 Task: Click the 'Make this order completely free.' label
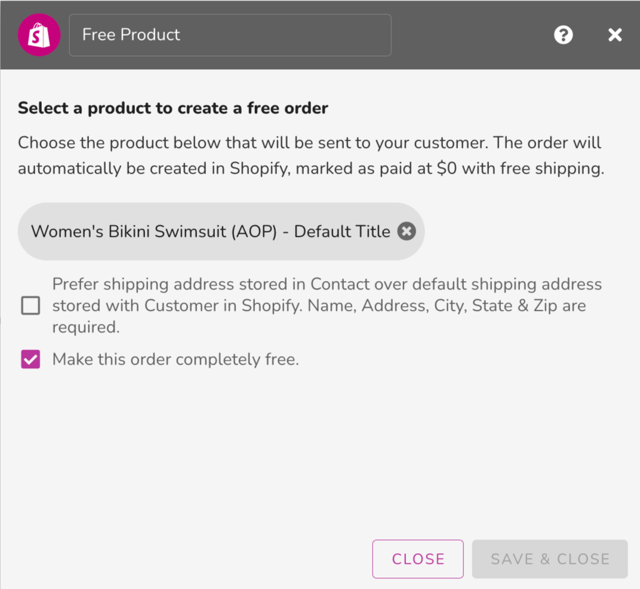pos(176,359)
